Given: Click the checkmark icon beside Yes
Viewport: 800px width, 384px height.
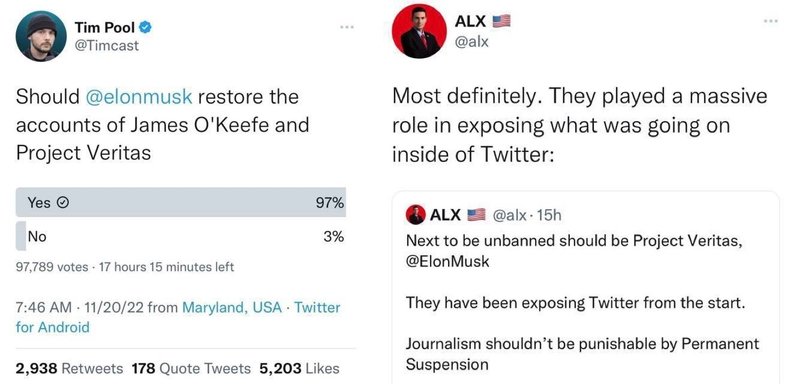Looking at the screenshot, I should point(62,203).
